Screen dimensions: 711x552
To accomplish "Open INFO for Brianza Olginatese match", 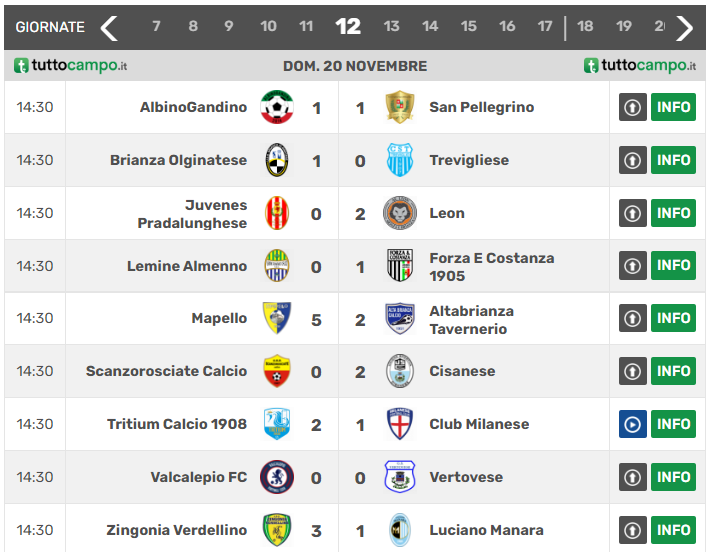I will 673,160.
